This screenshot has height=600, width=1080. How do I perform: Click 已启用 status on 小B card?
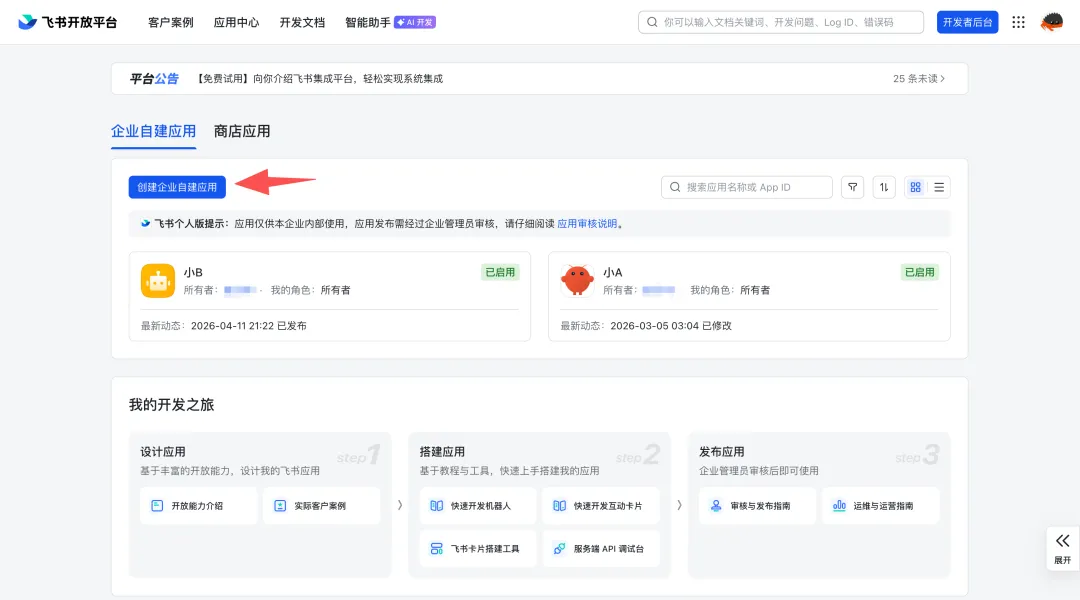click(x=500, y=272)
